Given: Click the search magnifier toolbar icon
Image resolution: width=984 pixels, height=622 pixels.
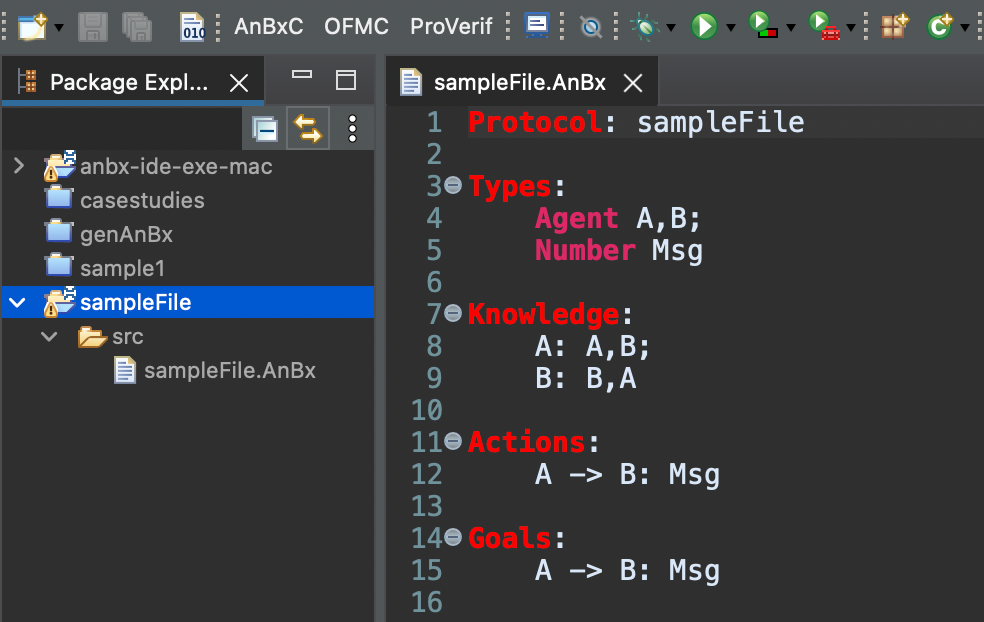Looking at the screenshot, I should (x=591, y=27).
